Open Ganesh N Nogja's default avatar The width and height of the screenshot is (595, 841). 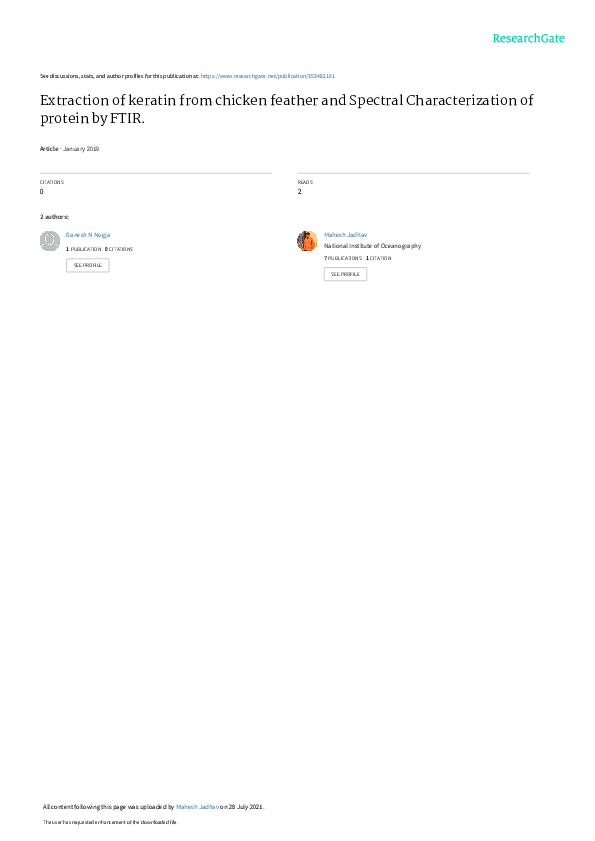(x=50, y=241)
